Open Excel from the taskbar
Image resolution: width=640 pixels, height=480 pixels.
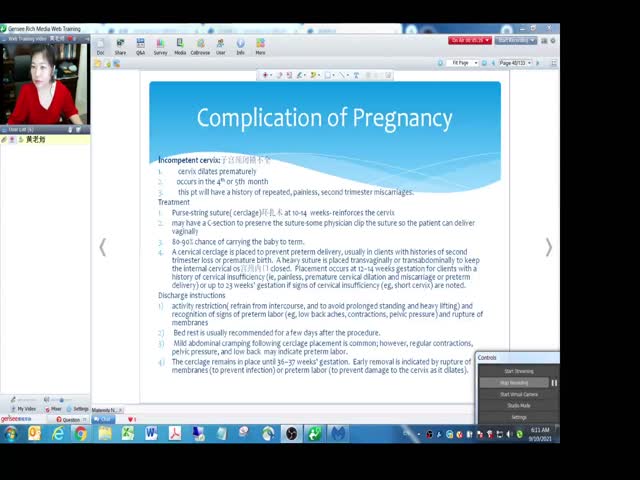tap(127, 433)
